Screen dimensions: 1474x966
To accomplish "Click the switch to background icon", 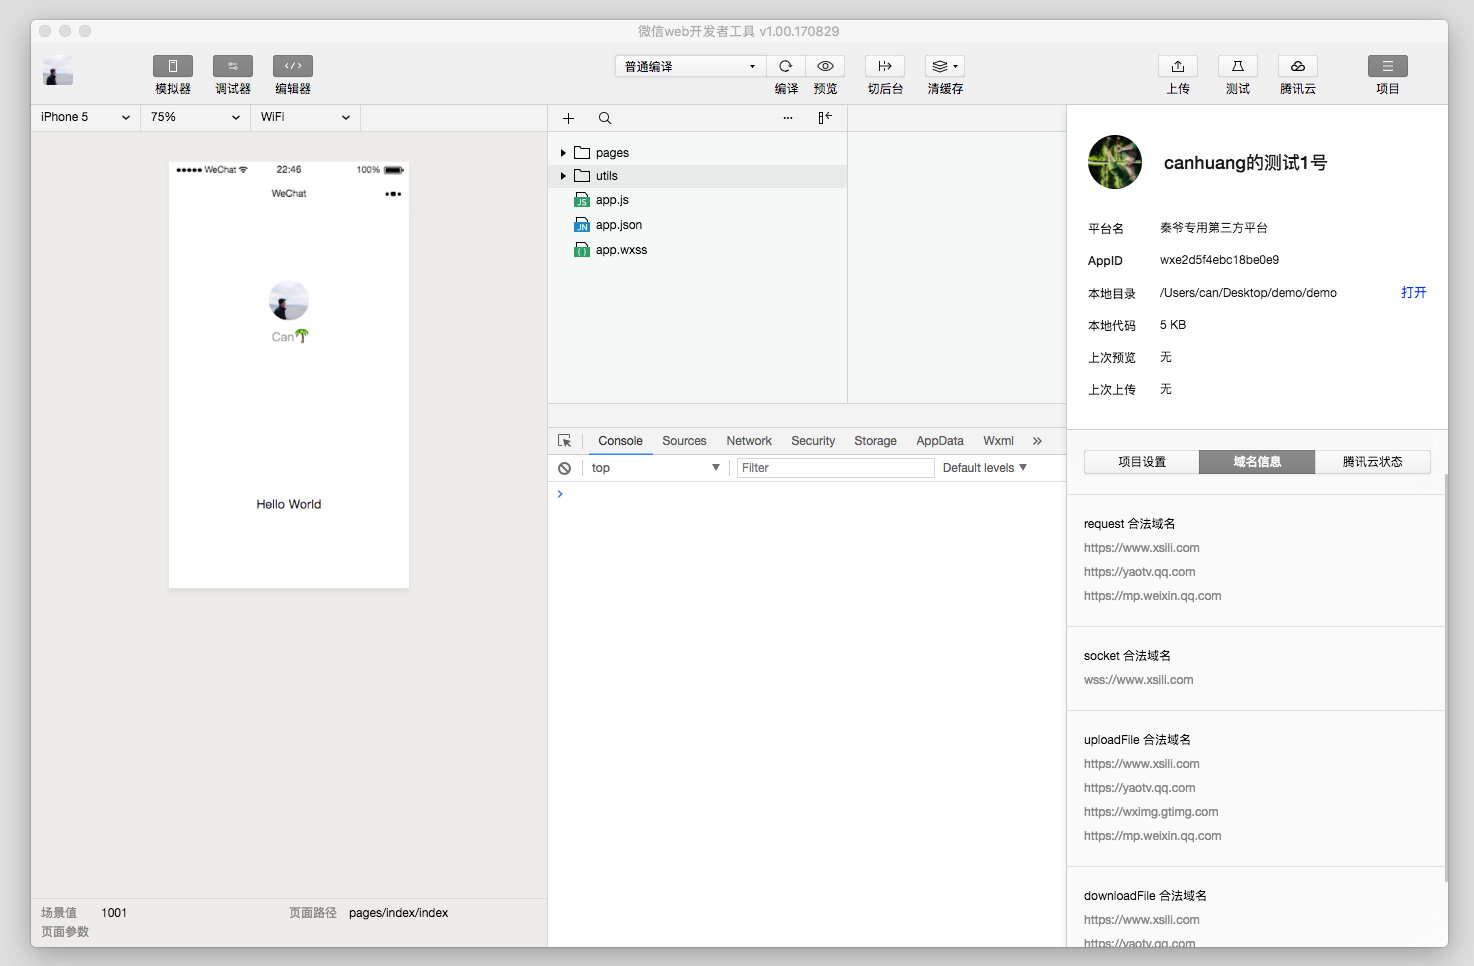I will click(885, 66).
